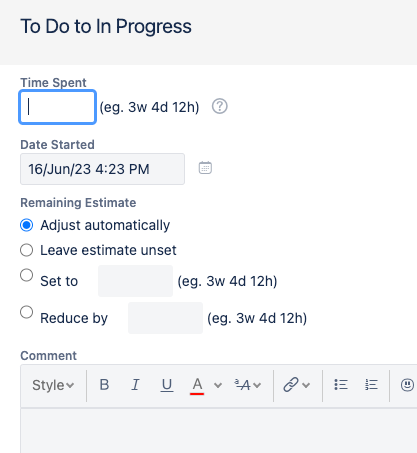Choose the Reduce by radio button
Image resolution: width=417 pixels, height=453 pixels.
click(x=27, y=312)
